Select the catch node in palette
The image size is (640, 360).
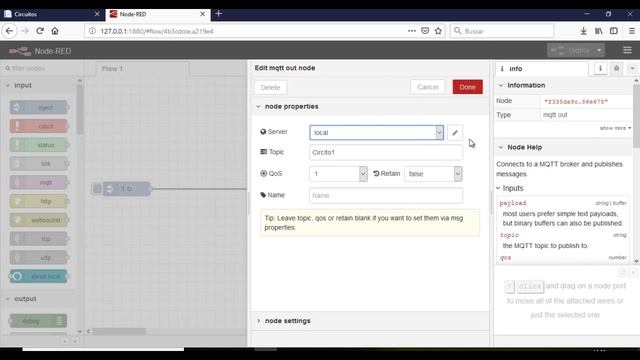click(39, 126)
